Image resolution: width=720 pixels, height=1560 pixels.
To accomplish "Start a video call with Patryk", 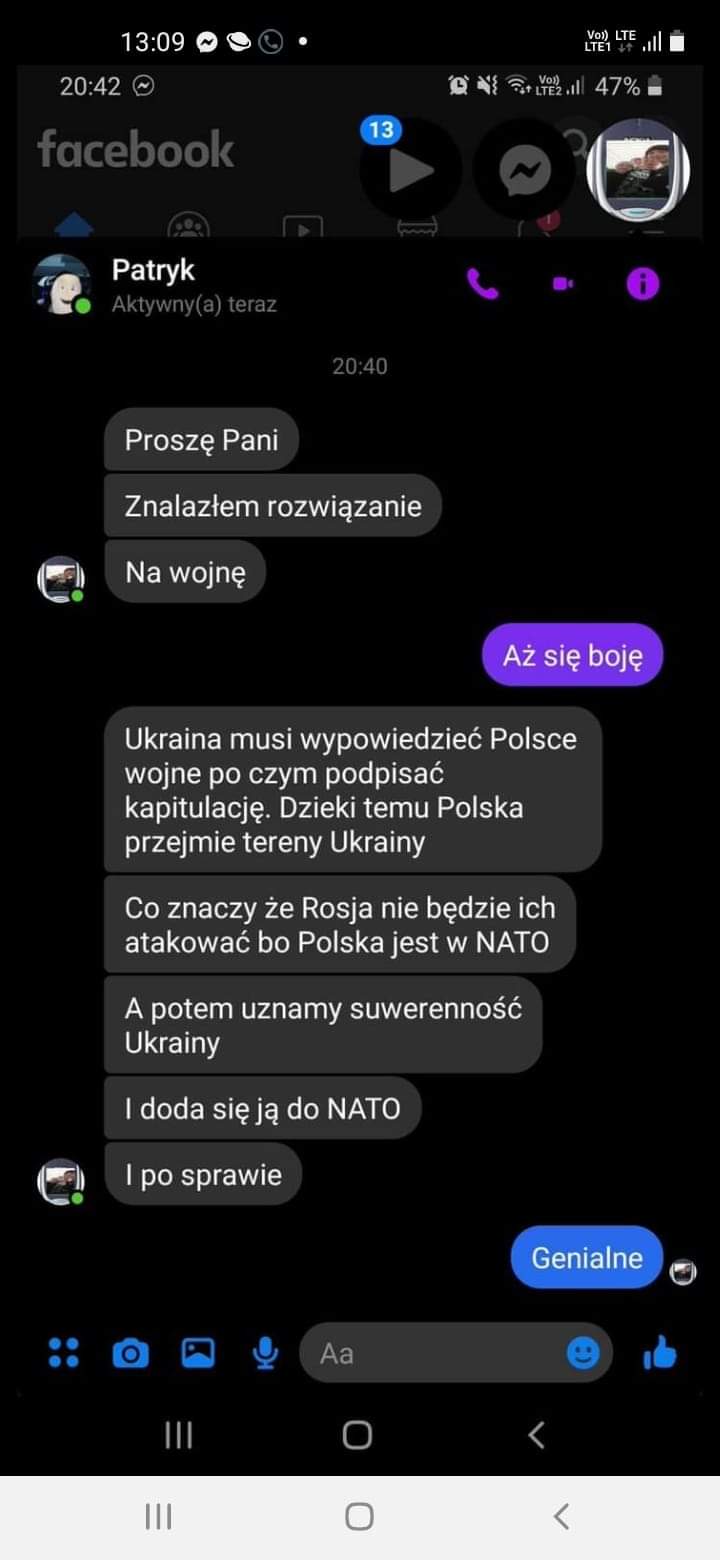I will [x=563, y=285].
